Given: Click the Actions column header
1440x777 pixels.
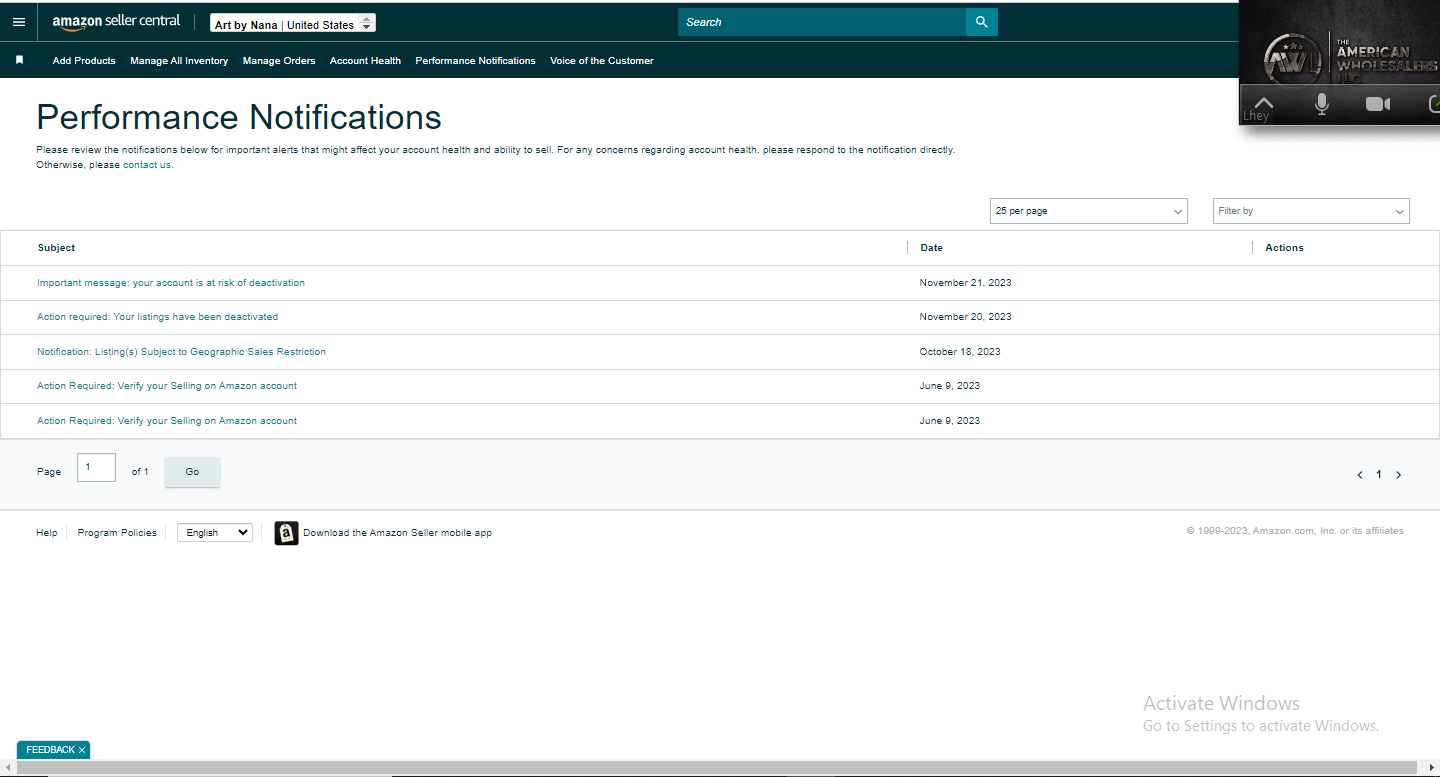Looking at the screenshot, I should point(1285,248).
